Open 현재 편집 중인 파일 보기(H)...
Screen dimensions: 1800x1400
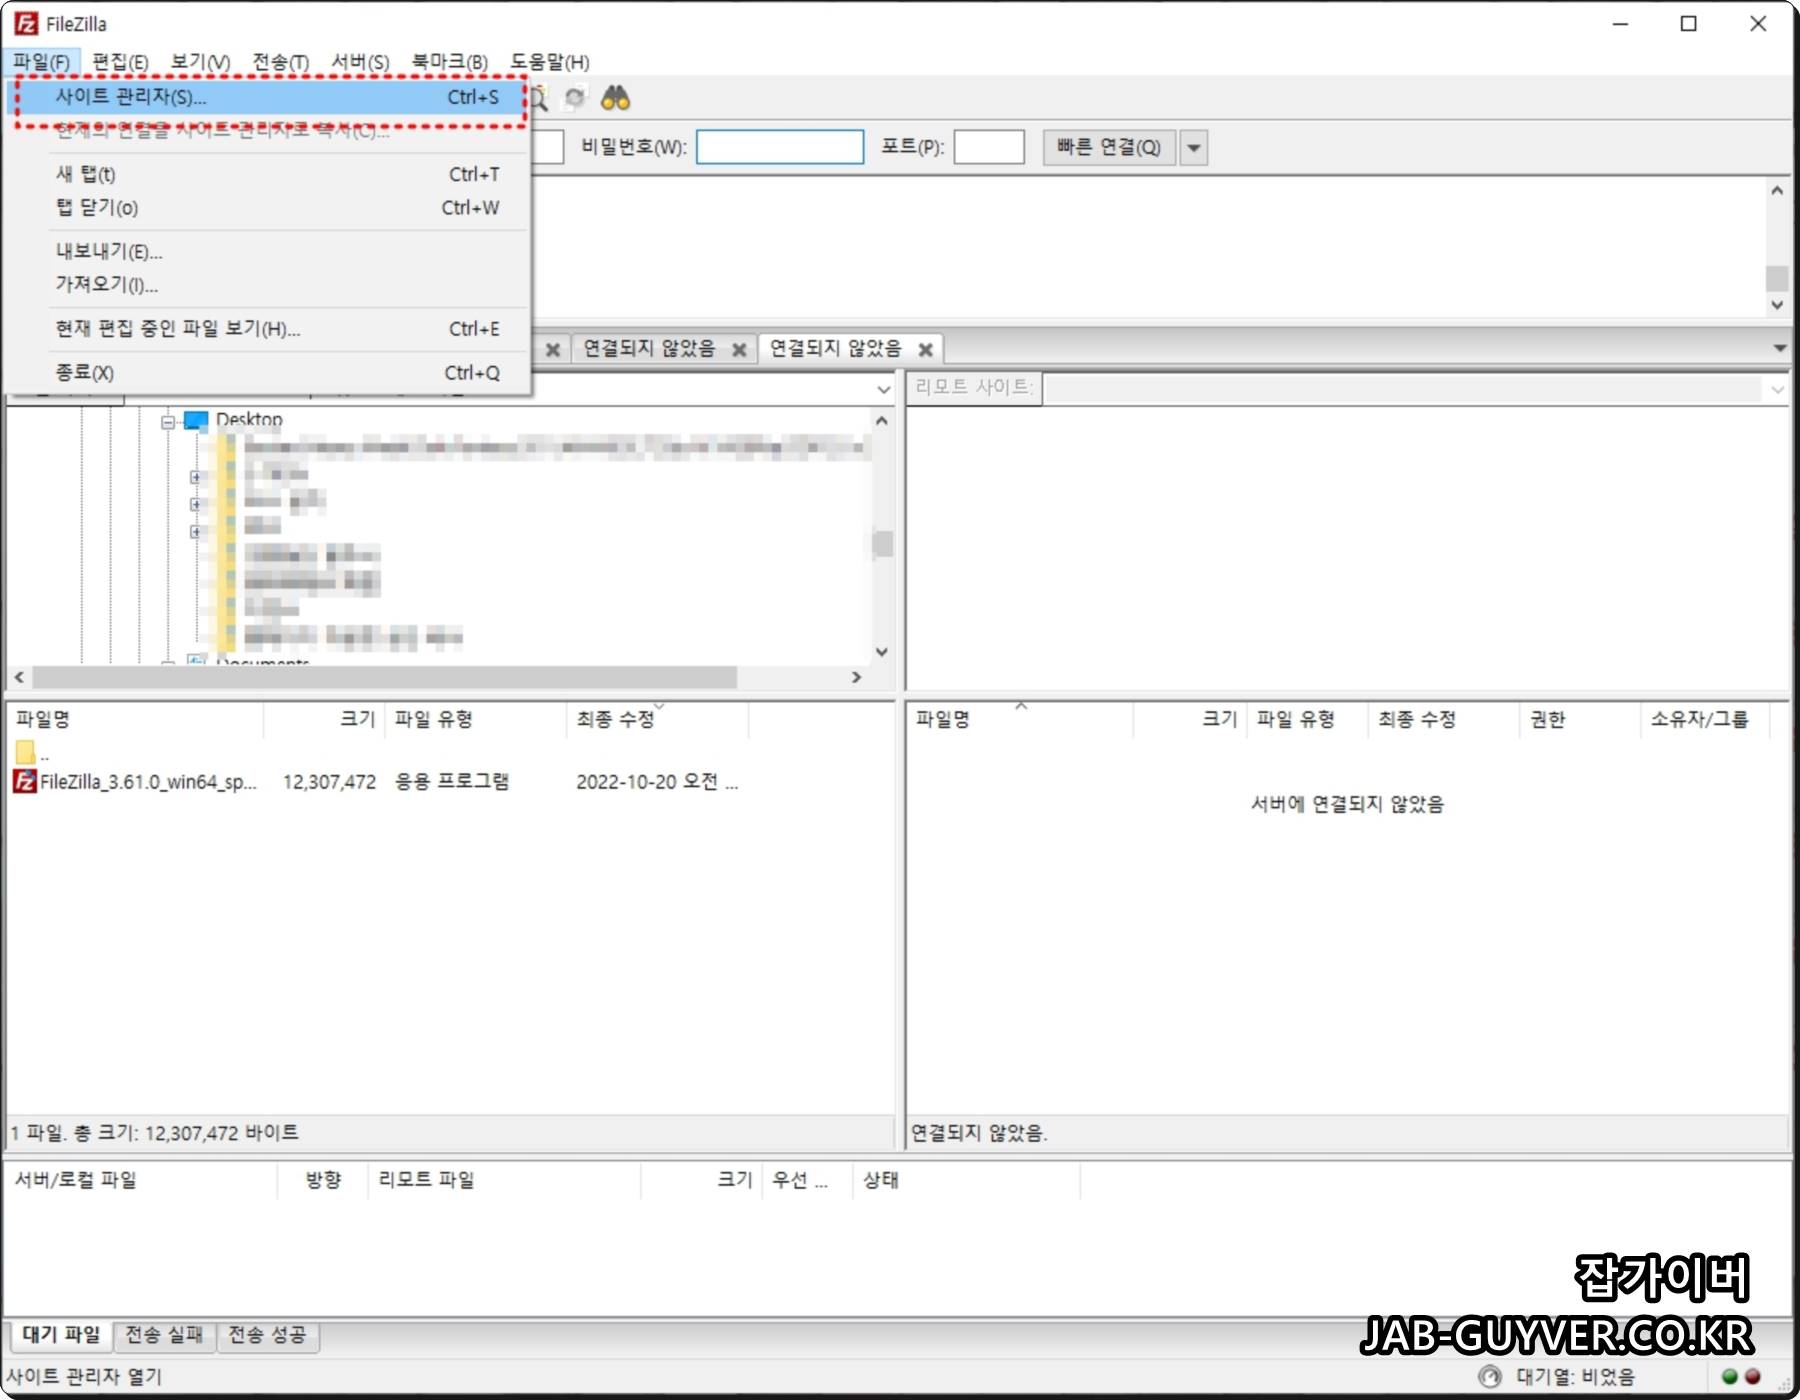point(268,328)
